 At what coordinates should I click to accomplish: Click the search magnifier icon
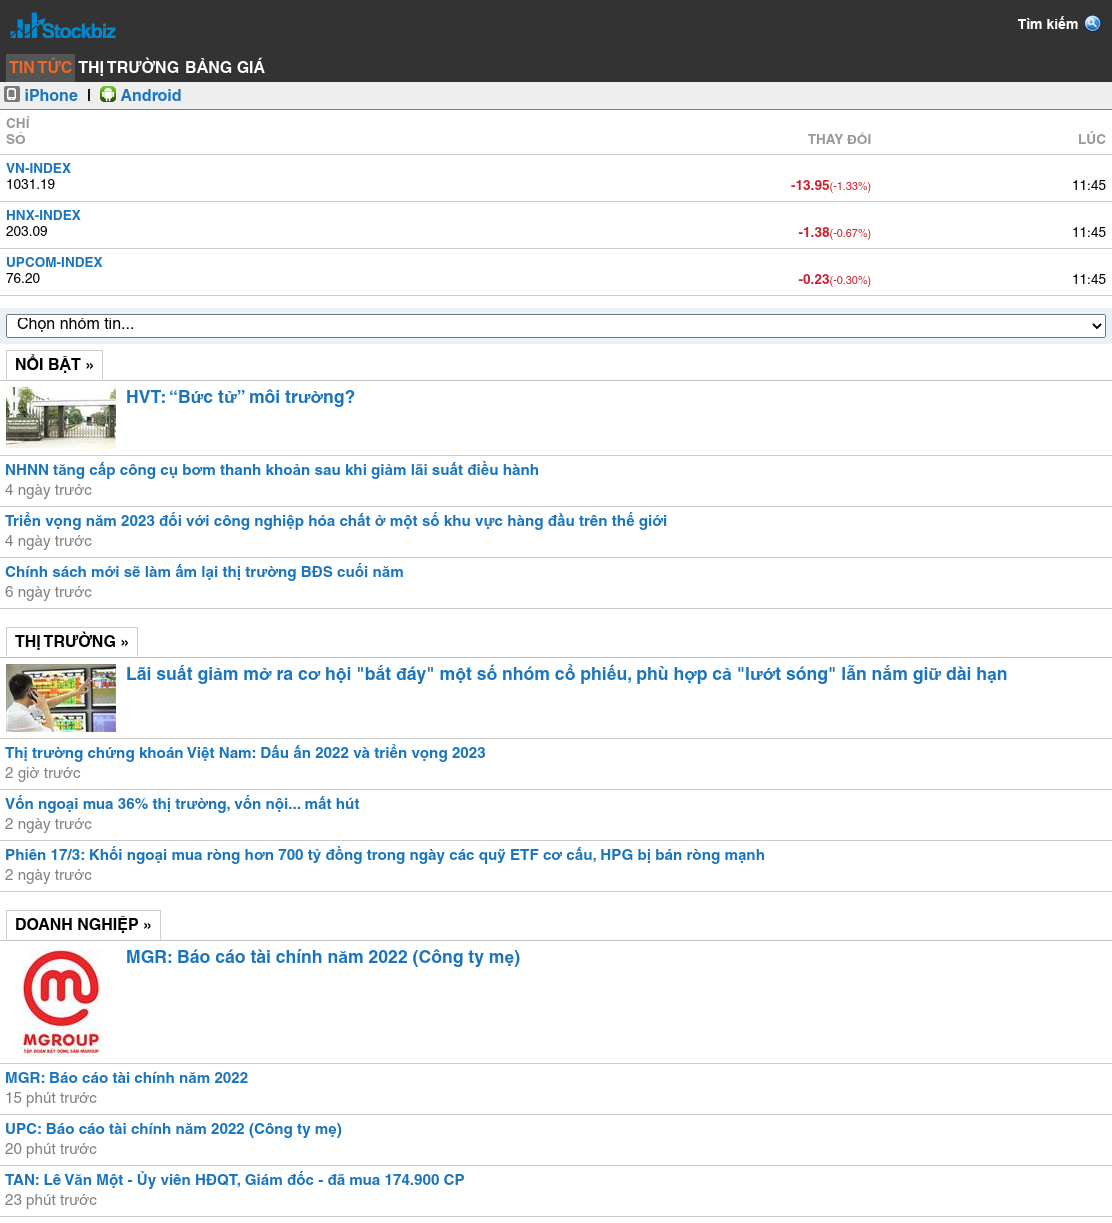[x=1093, y=23]
